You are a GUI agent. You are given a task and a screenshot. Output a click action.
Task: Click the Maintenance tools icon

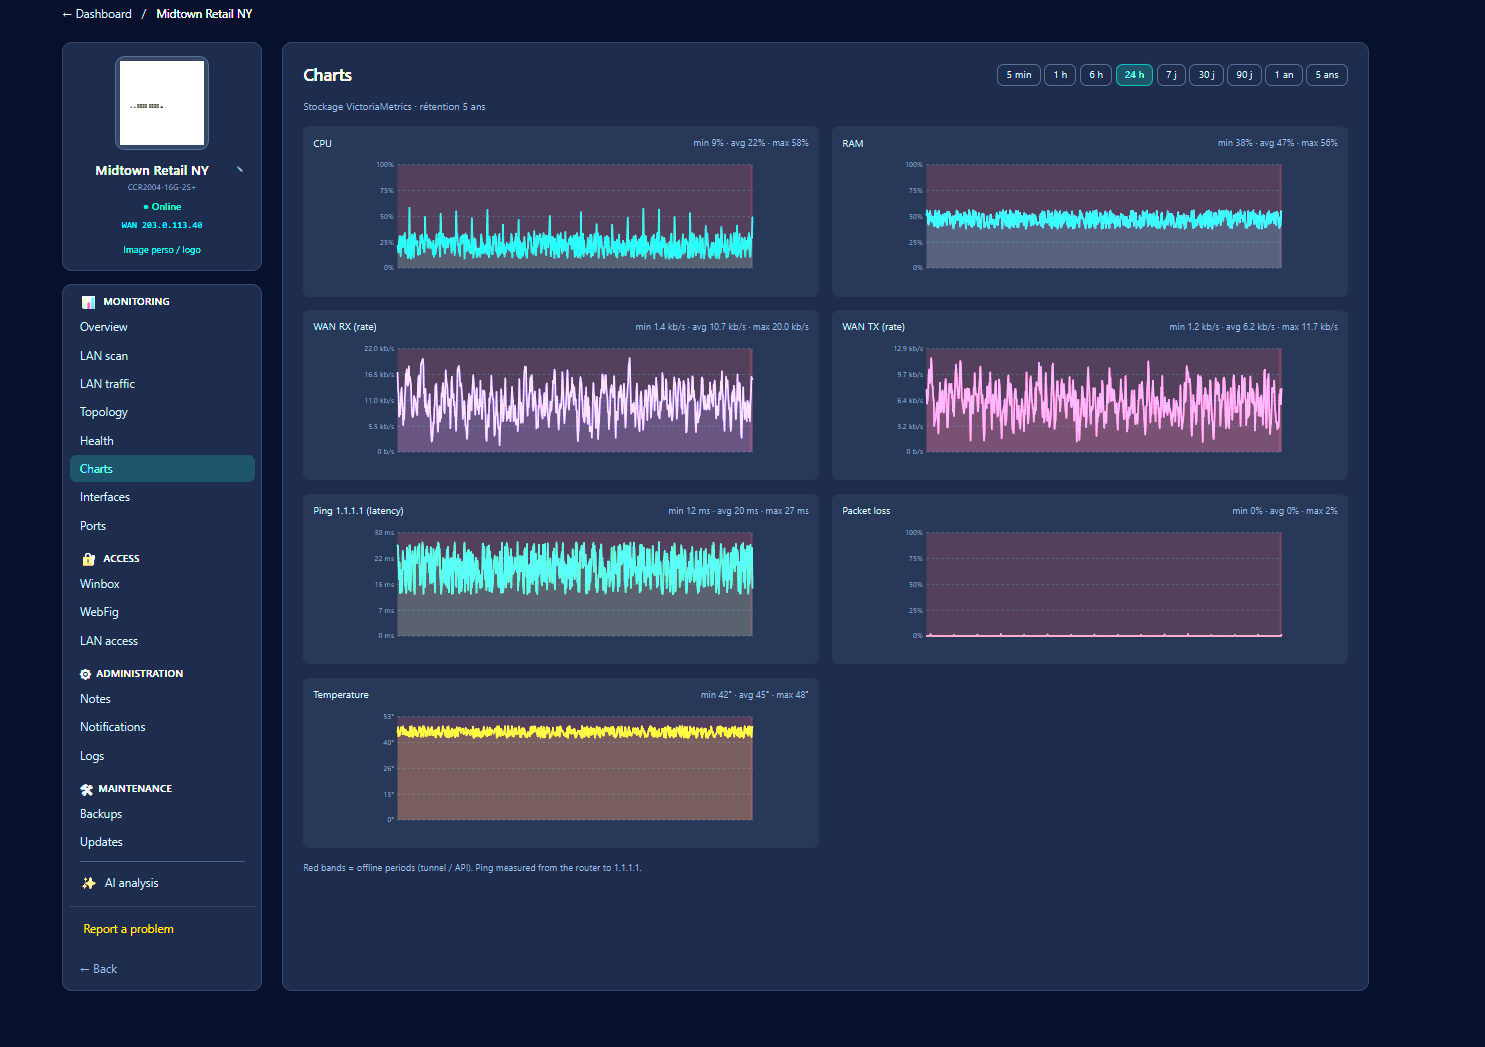point(86,789)
